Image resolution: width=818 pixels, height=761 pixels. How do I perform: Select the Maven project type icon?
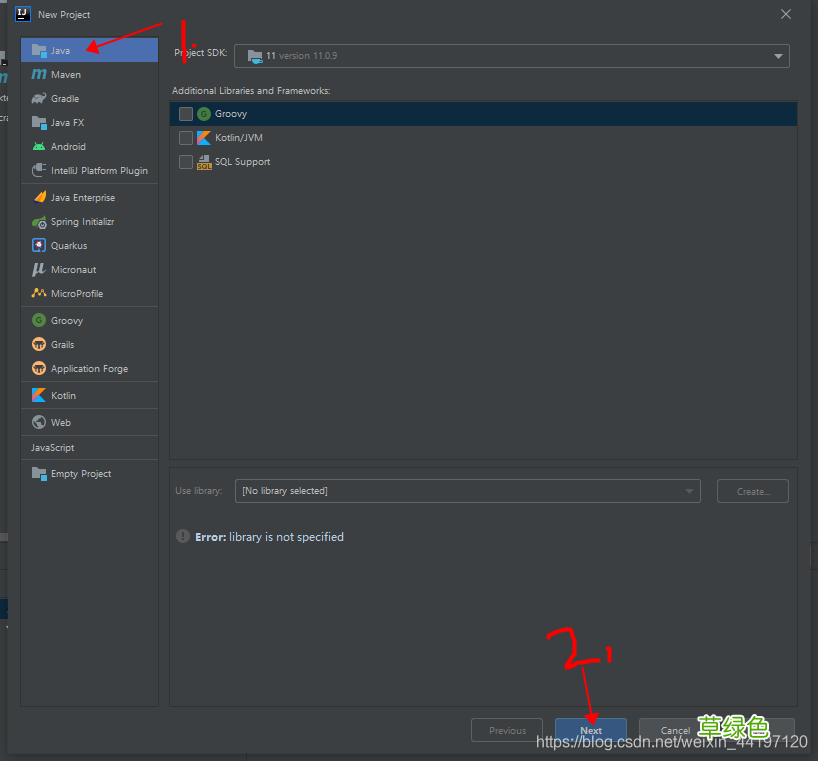pos(39,75)
